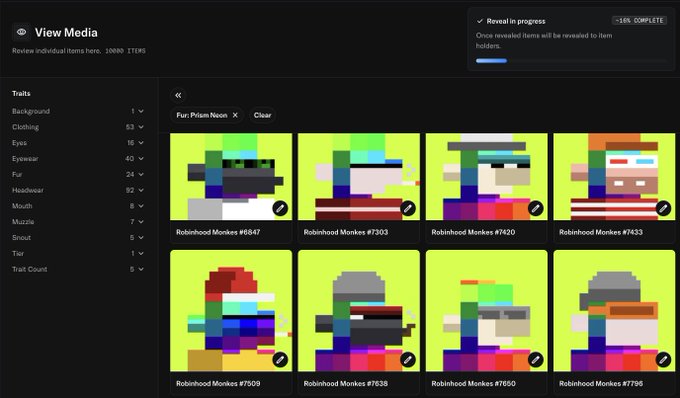Click the checkmark icon beside Reveal in progress
This screenshot has width=680, height=398.
pyautogui.click(x=480, y=21)
